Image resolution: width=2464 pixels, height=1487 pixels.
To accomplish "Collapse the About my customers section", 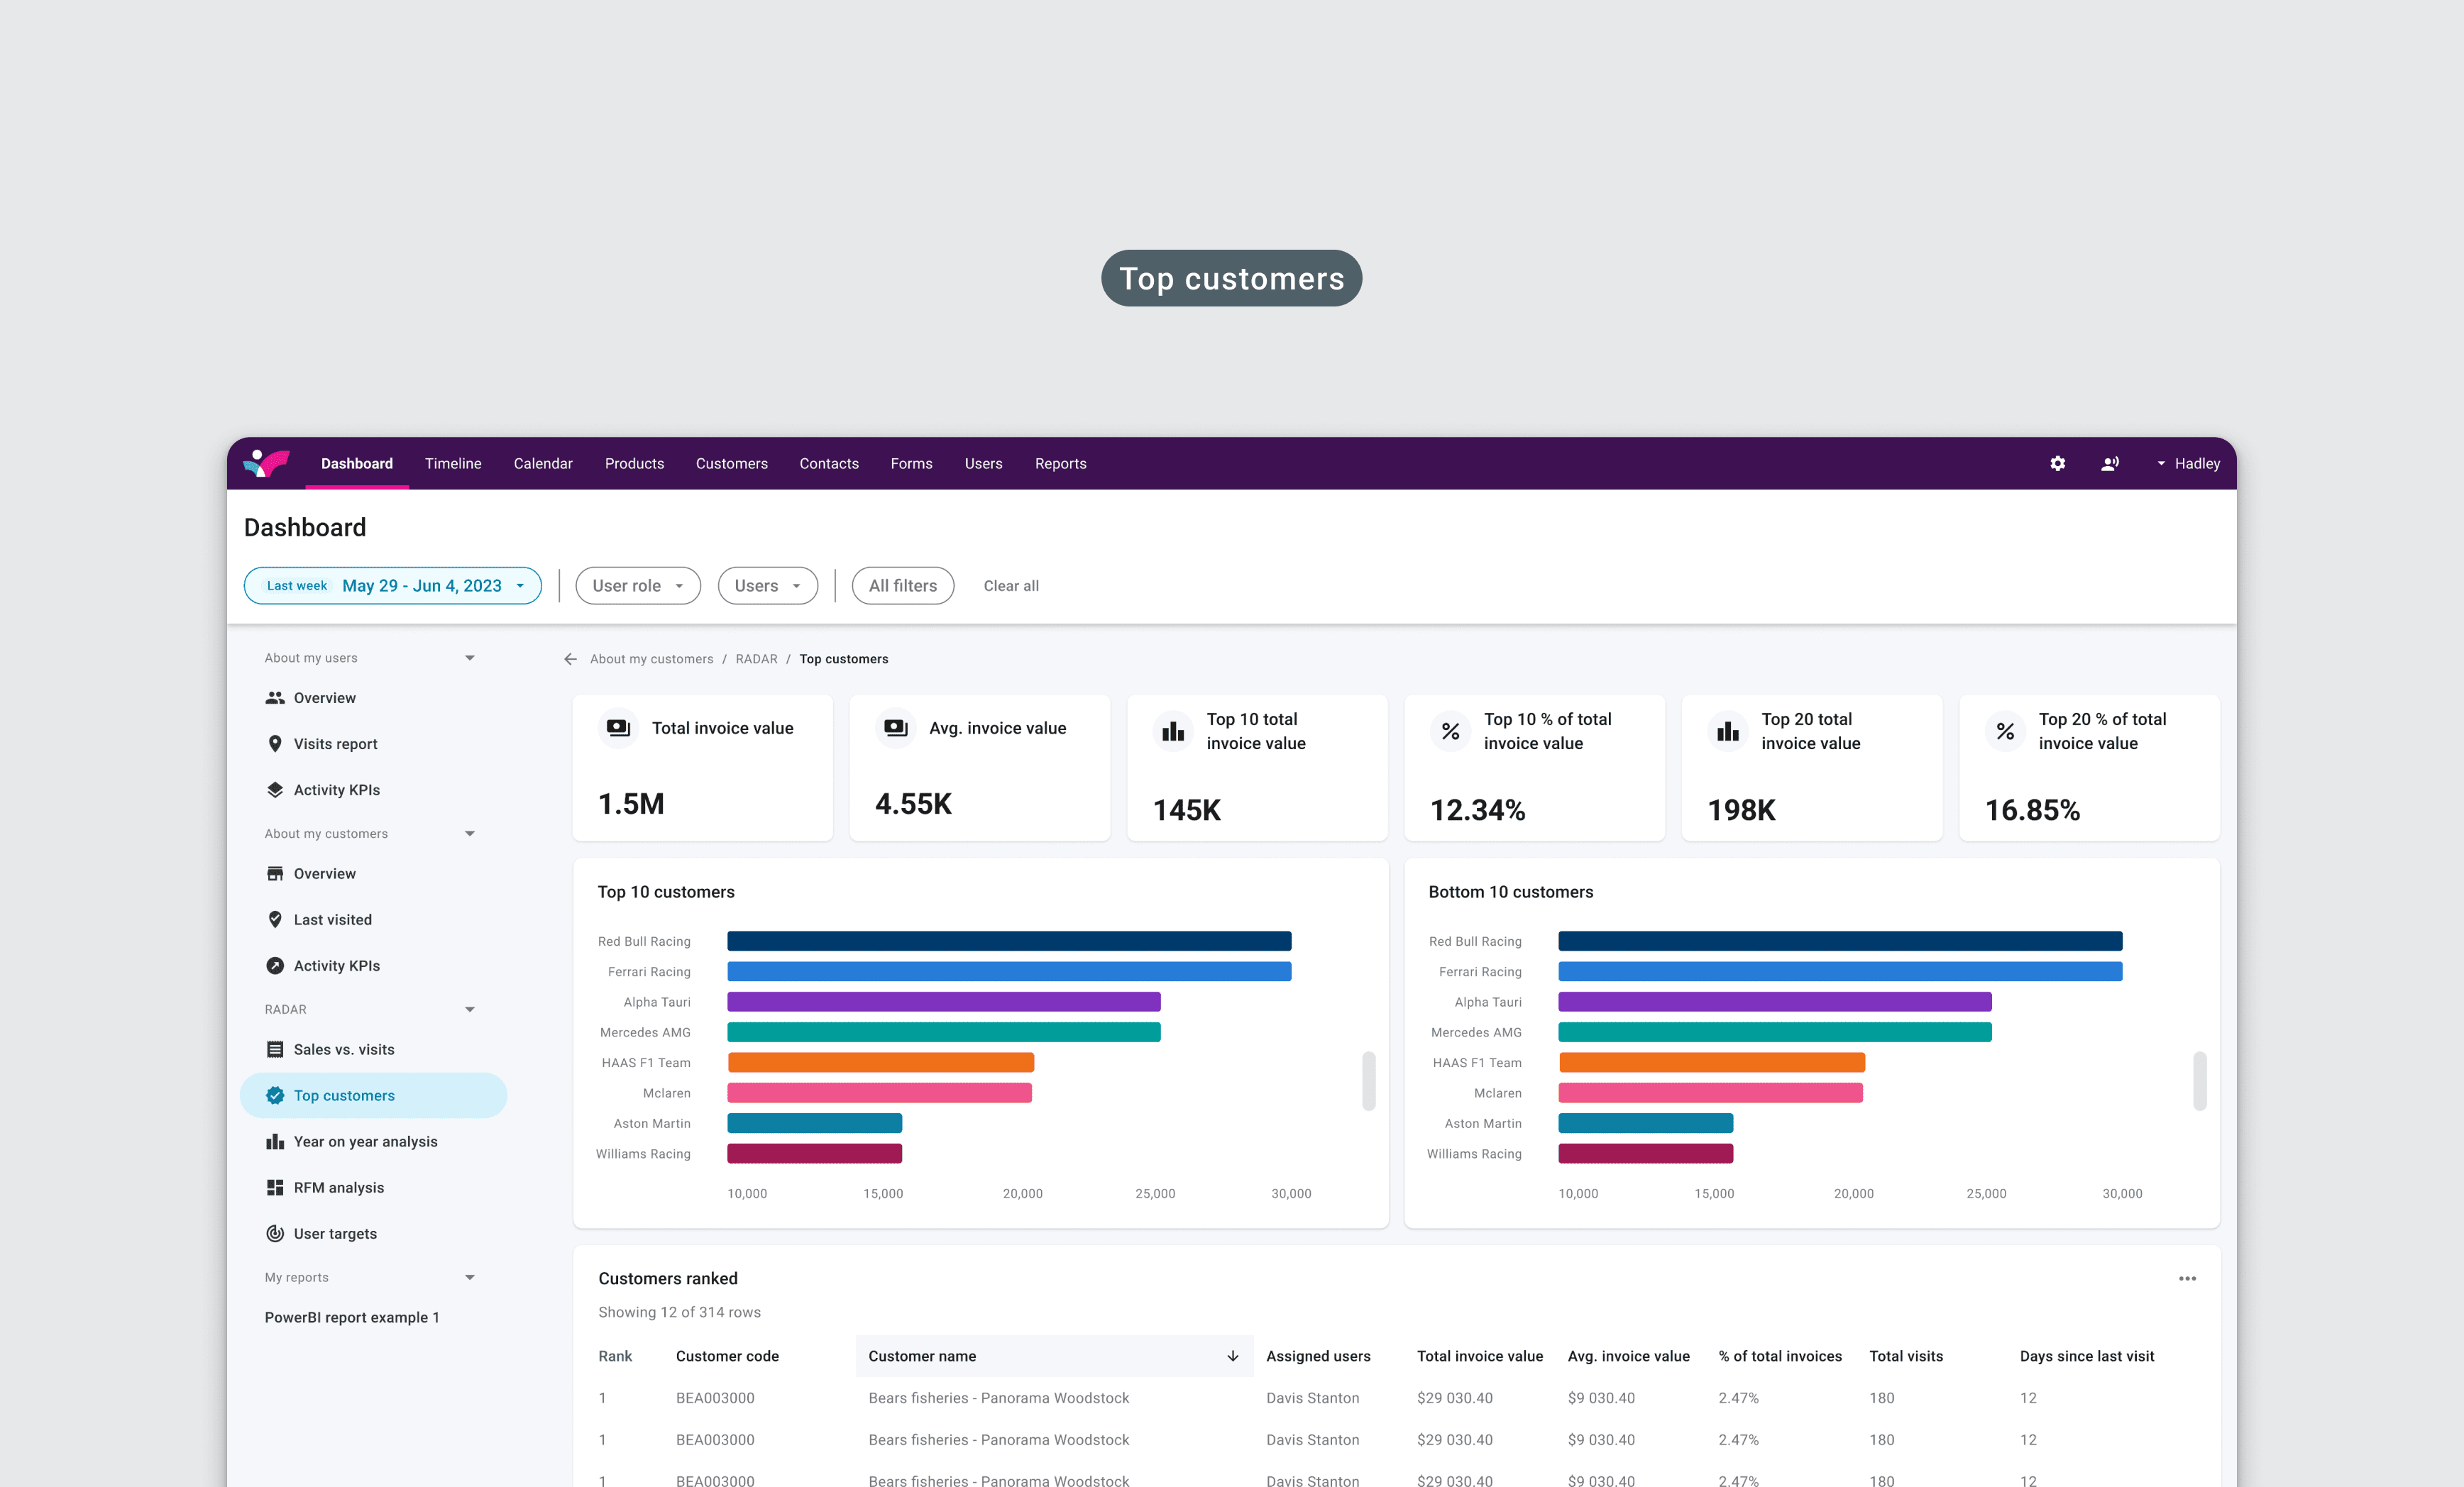I will pos(469,834).
